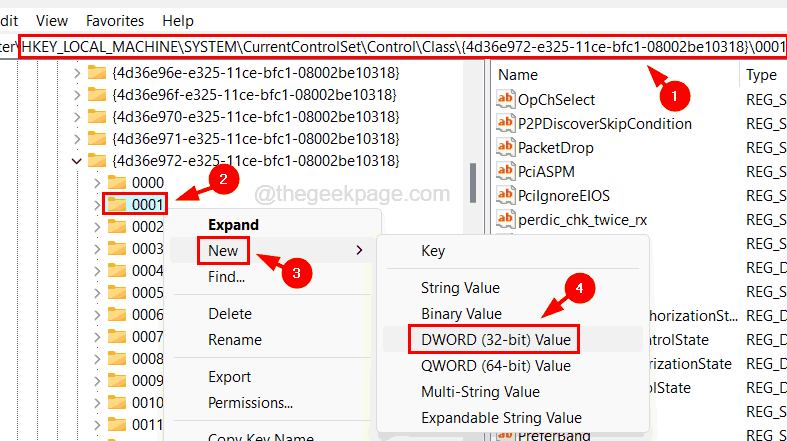This screenshot has height=441, width=787.
Task: Expand the {4d36e971-e325-11ce-bfc1-08002be10318} key
Action: 77,138
